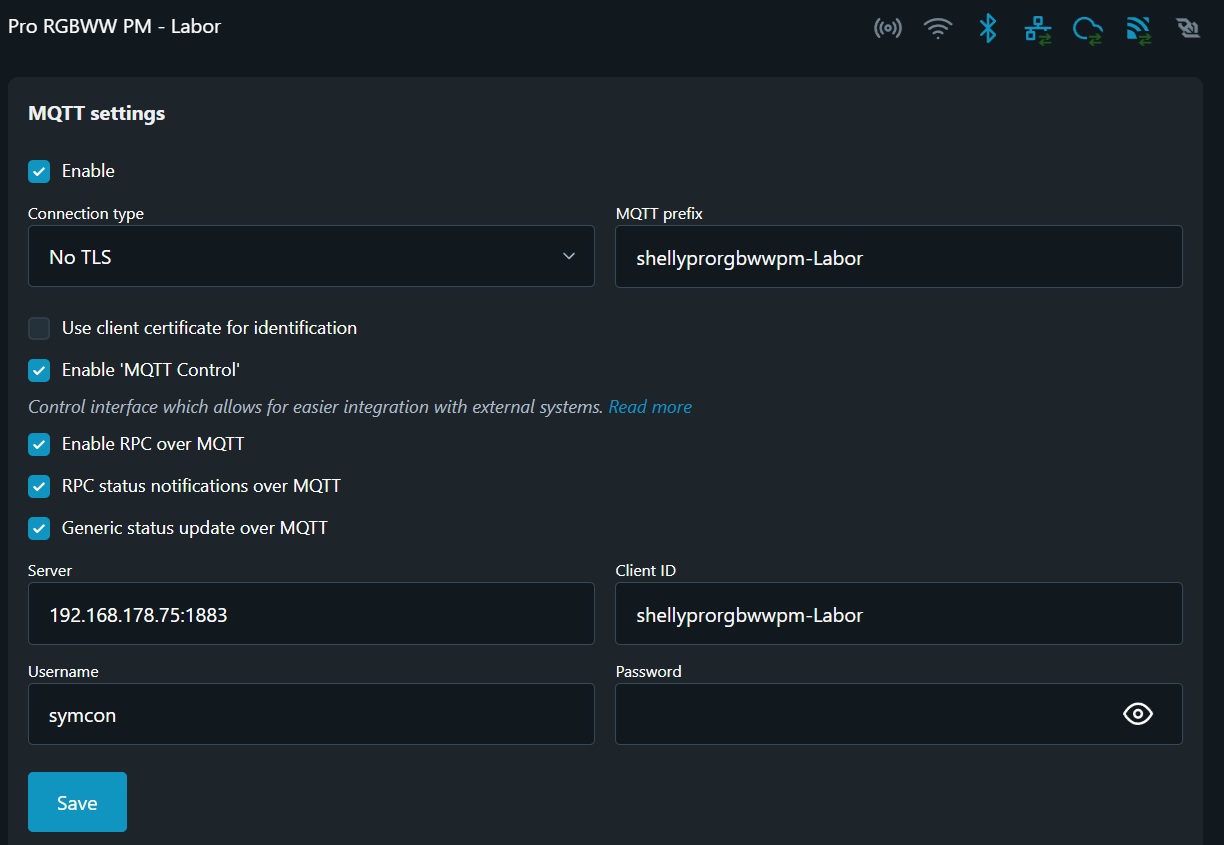
Task: Click the MQTT prefix input field
Action: 899,256
